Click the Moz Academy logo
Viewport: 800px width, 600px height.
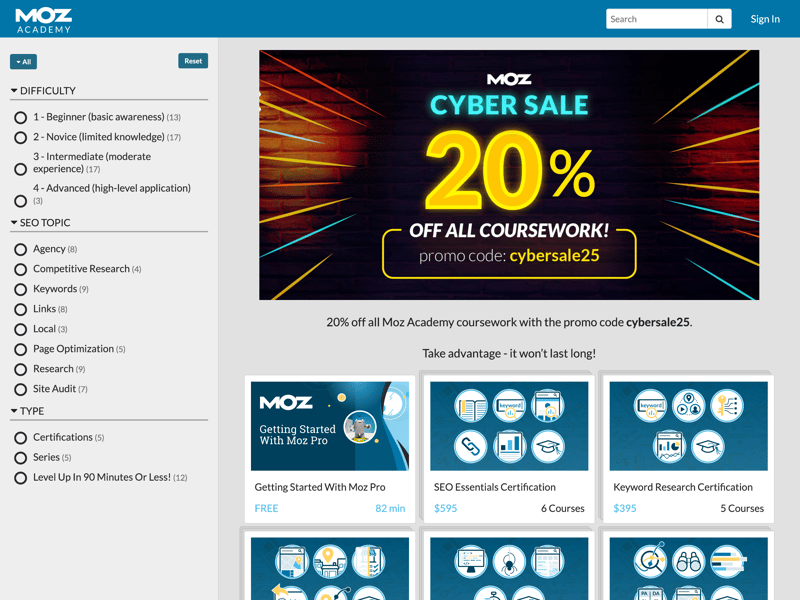point(43,21)
